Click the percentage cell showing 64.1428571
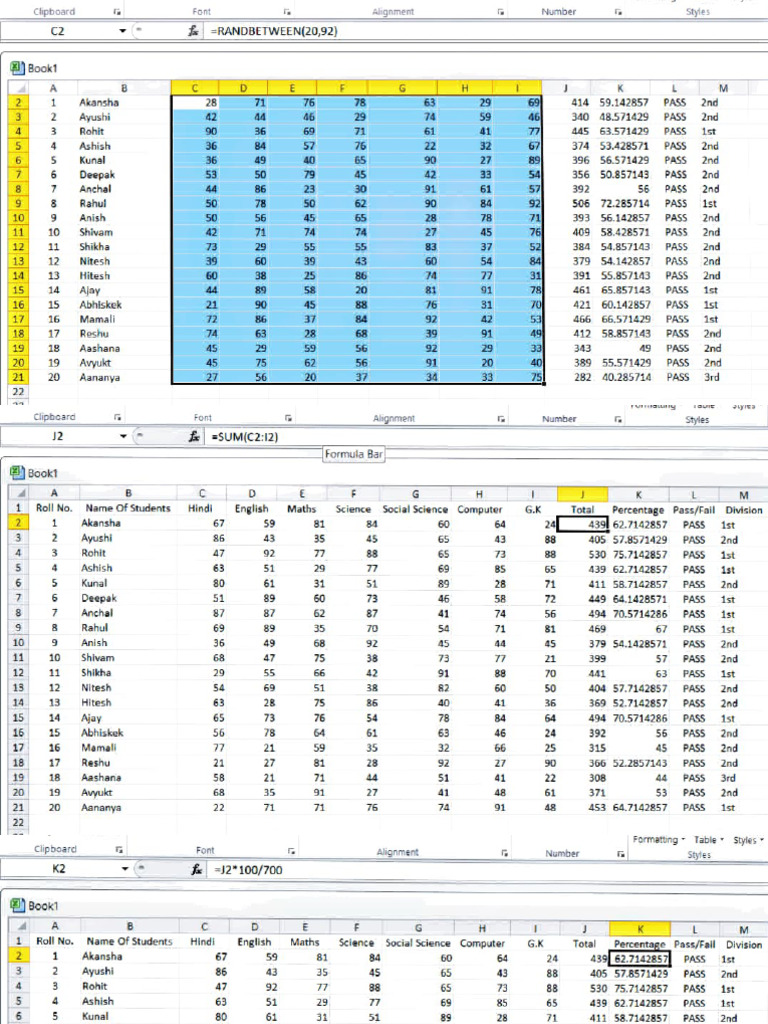The height and width of the screenshot is (1024, 768). [x=639, y=599]
